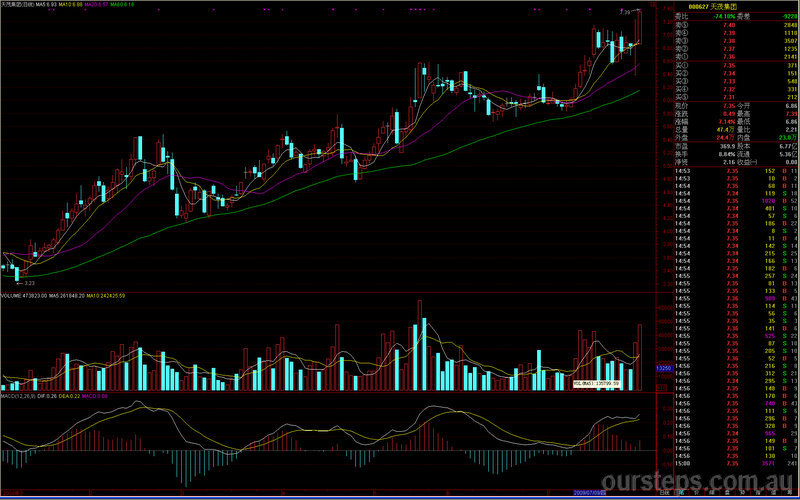Click the MACD(12,26,9) indicator label
This screenshot has height=500, width=800.
click(17, 396)
